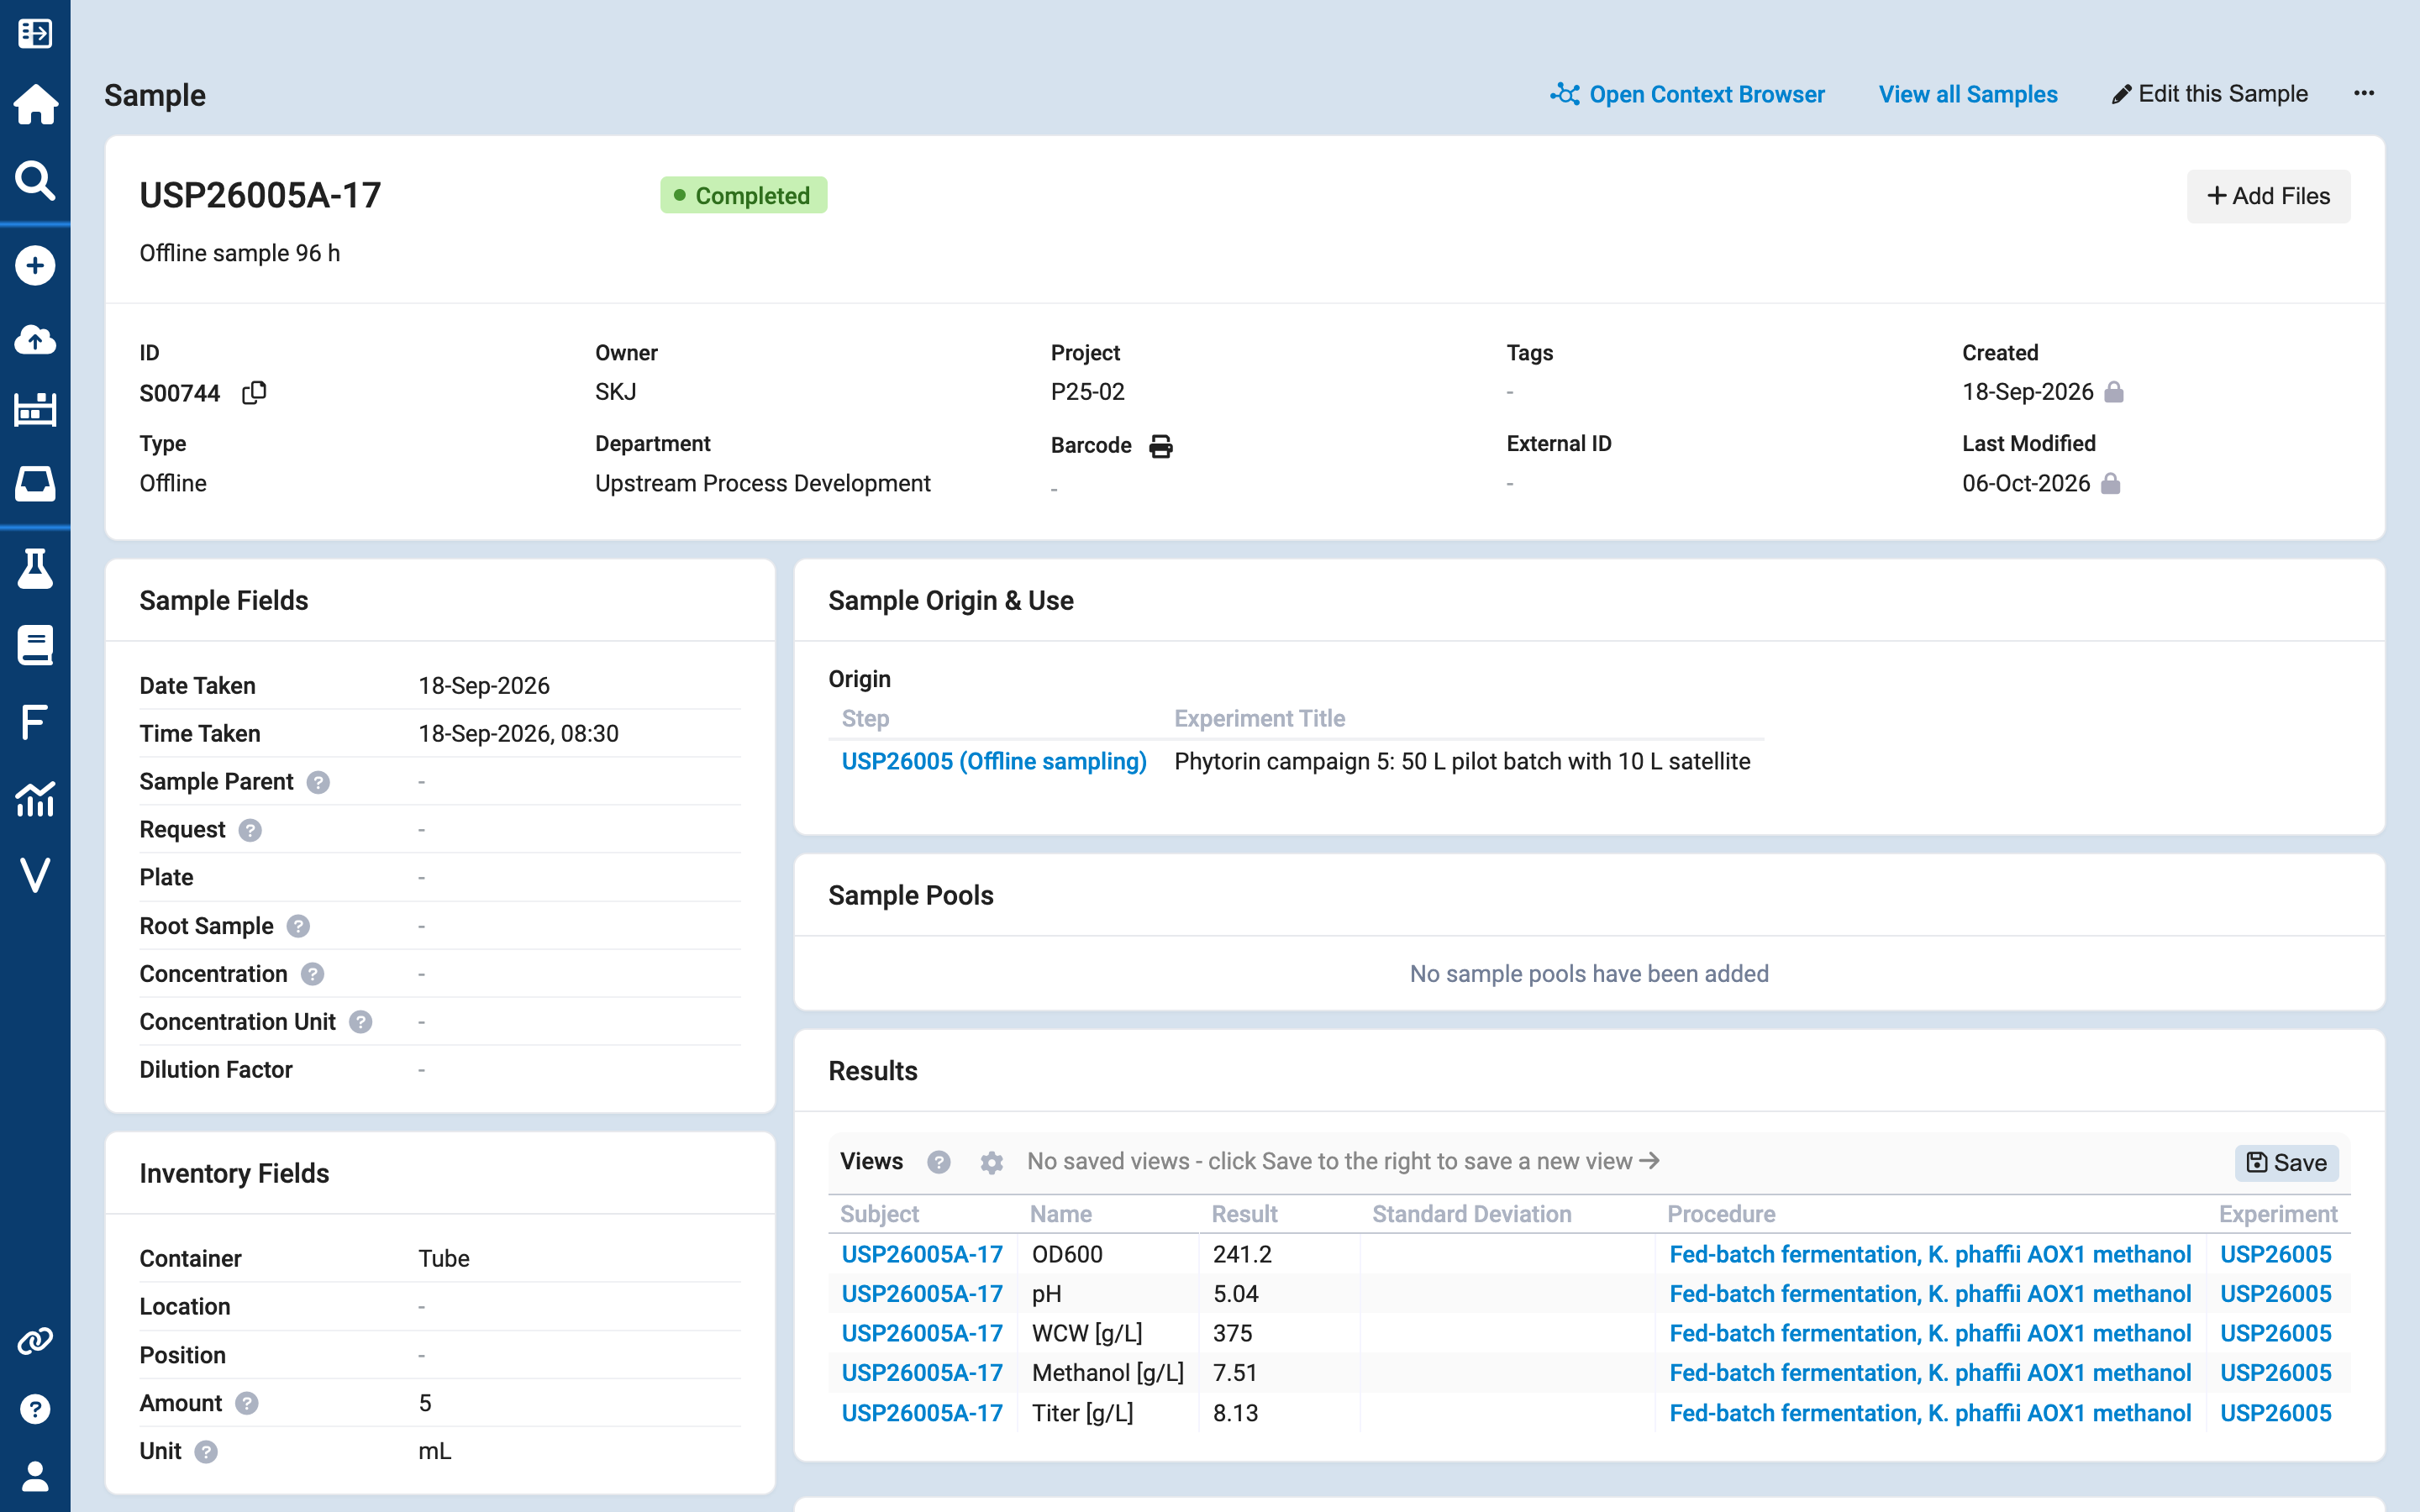Click Edit this Sample
Screen dimensions: 2420x1512
(2210, 94)
